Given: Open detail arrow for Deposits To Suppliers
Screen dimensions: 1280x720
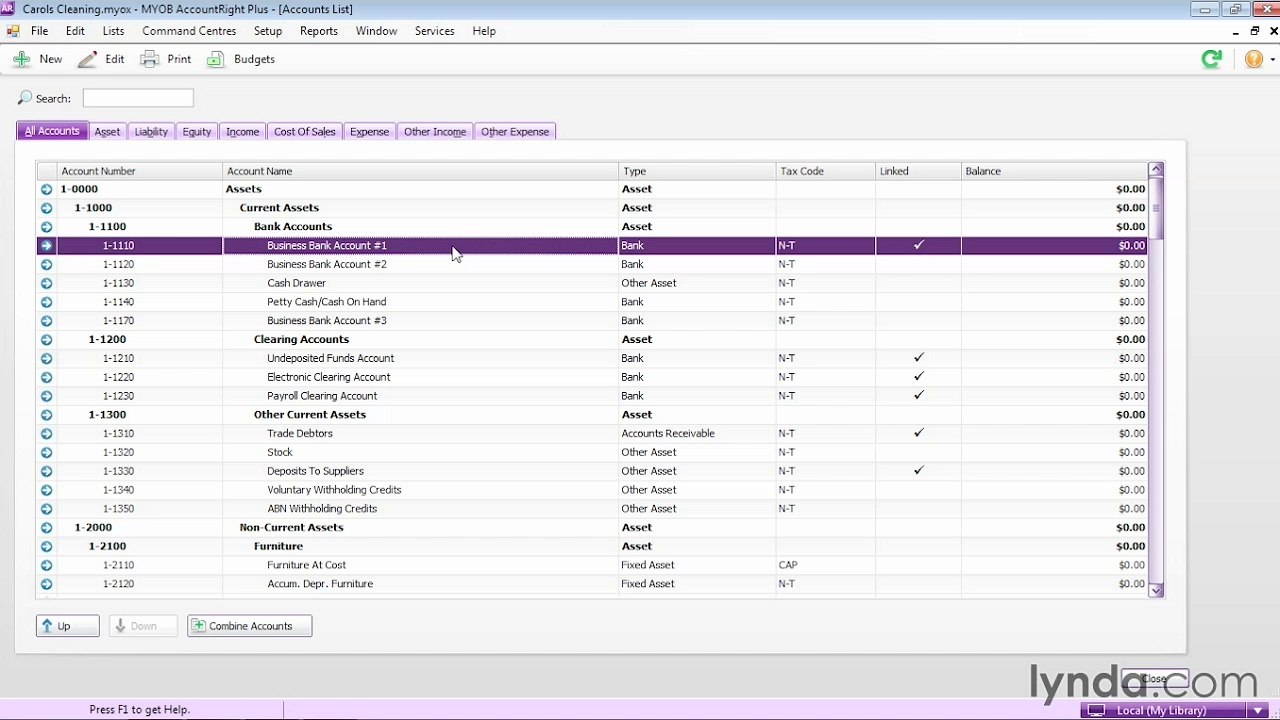Looking at the screenshot, I should click(x=46, y=471).
